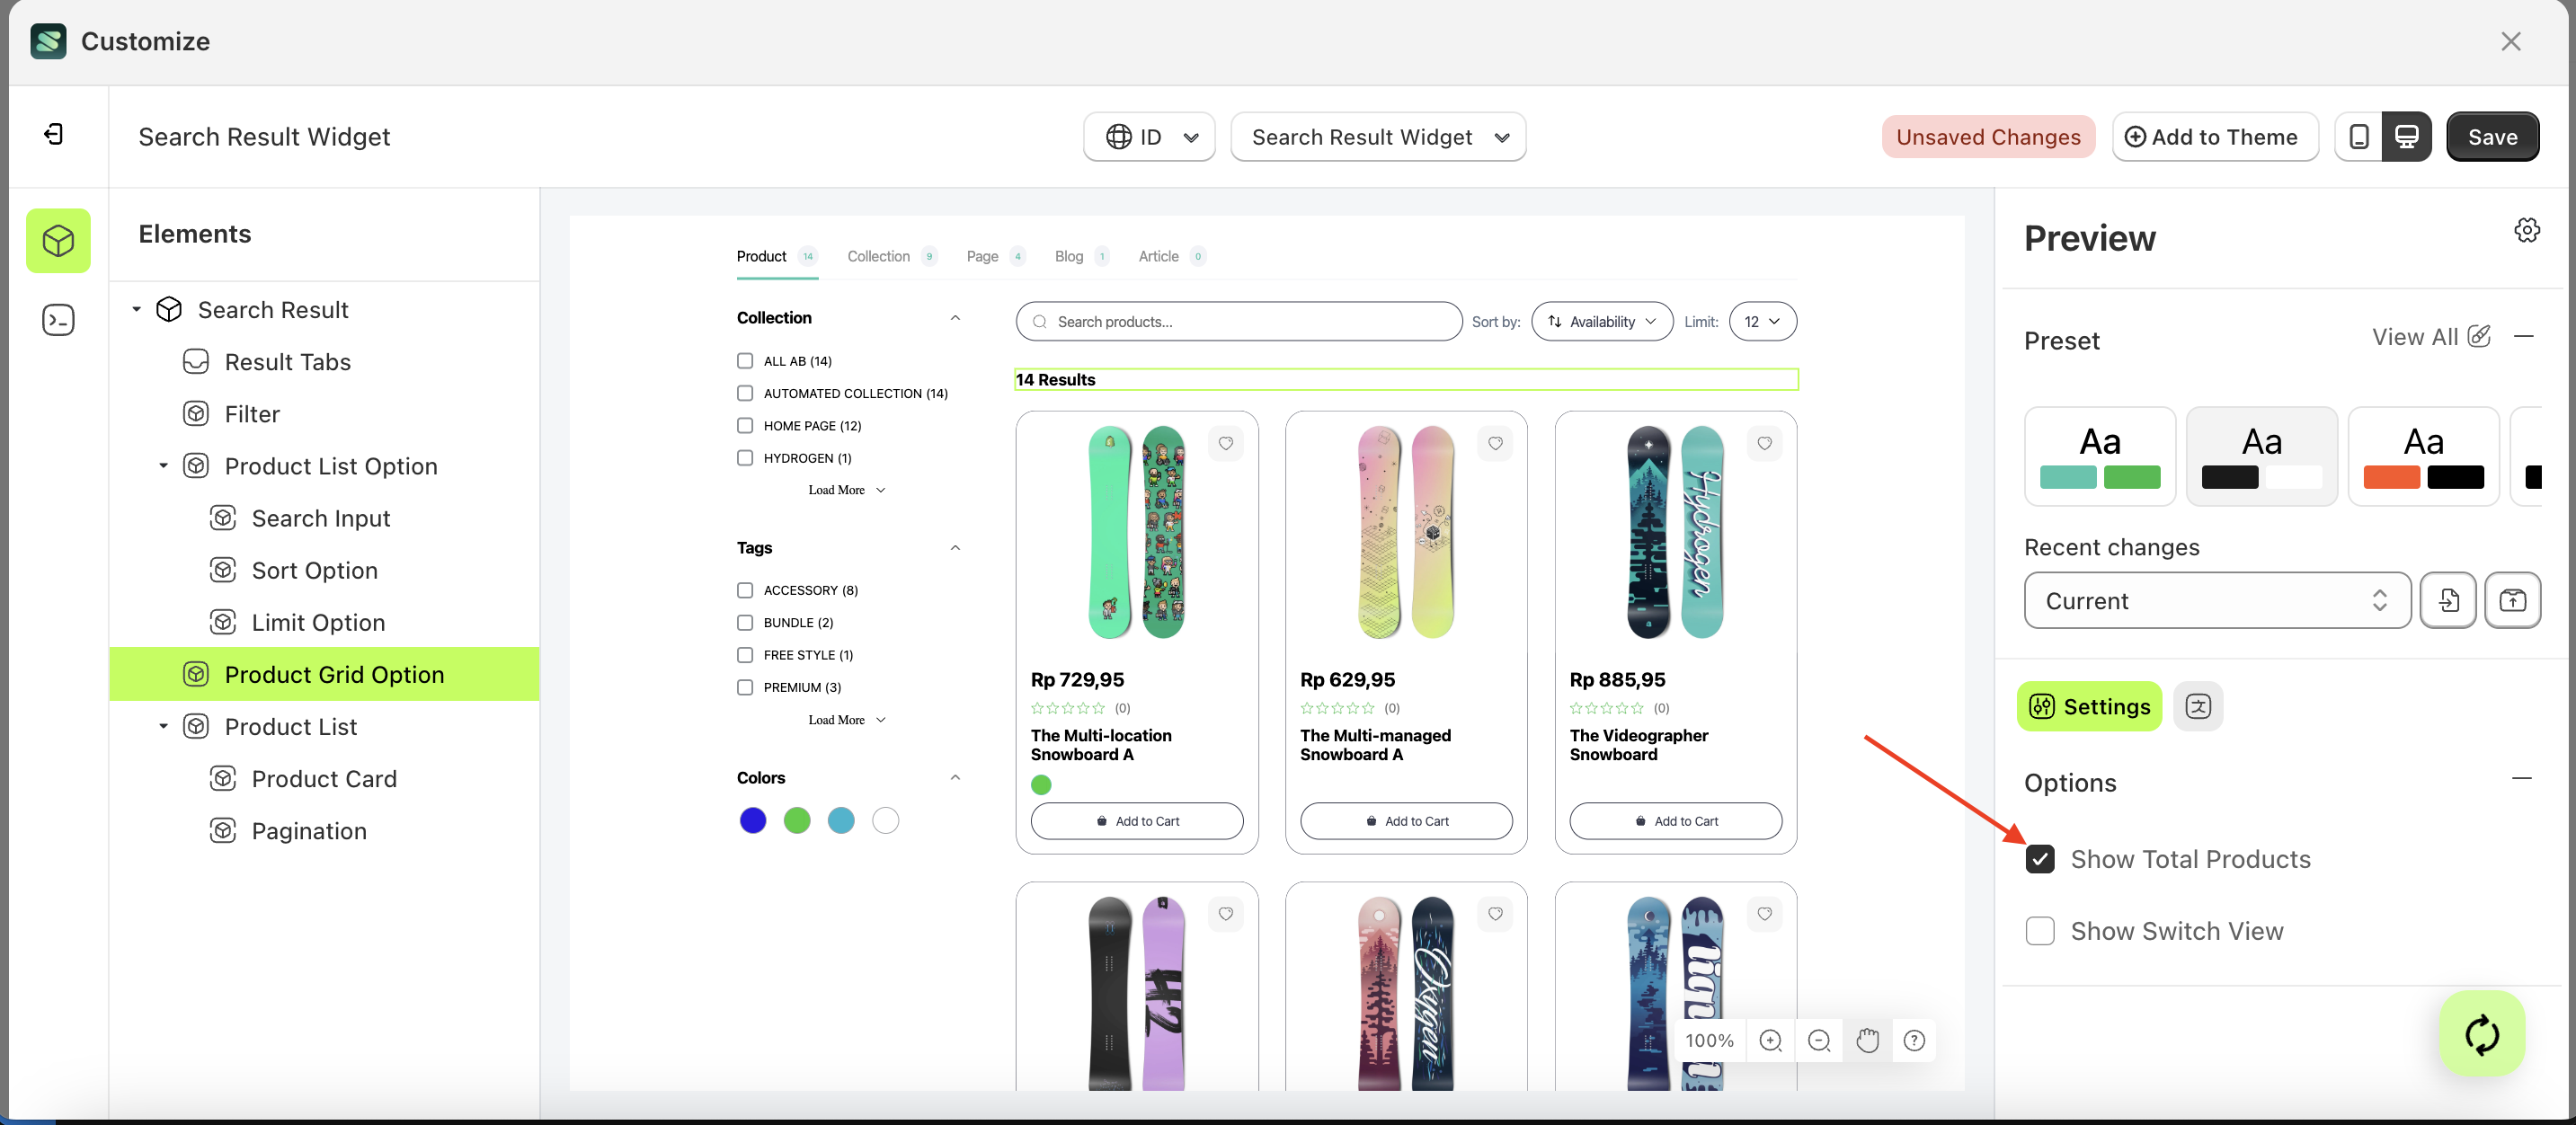The width and height of the screenshot is (2576, 1125).
Task: Open the Preview settings gear
Action: (2527, 229)
